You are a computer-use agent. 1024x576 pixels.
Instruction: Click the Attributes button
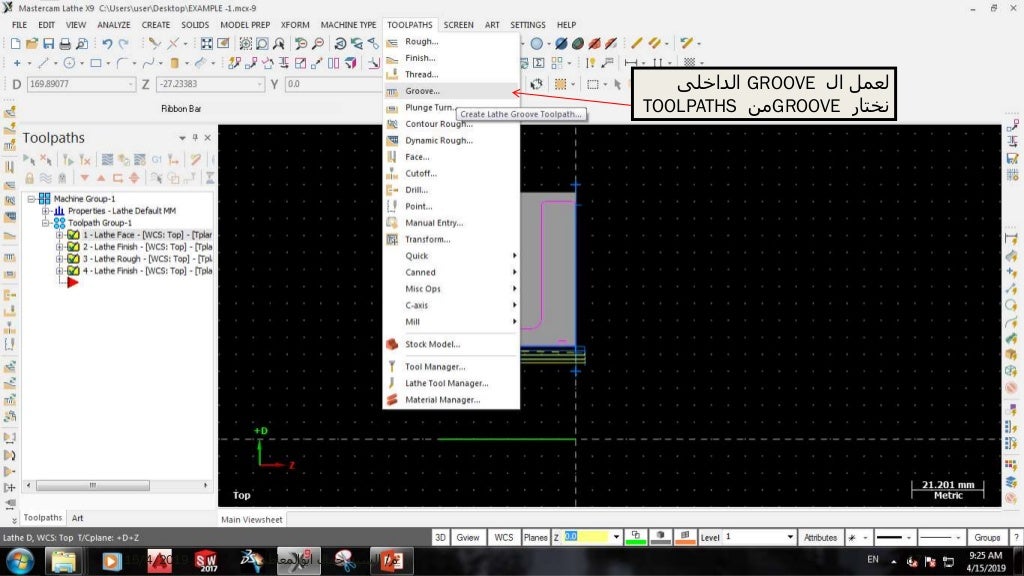pyautogui.click(x=820, y=537)
